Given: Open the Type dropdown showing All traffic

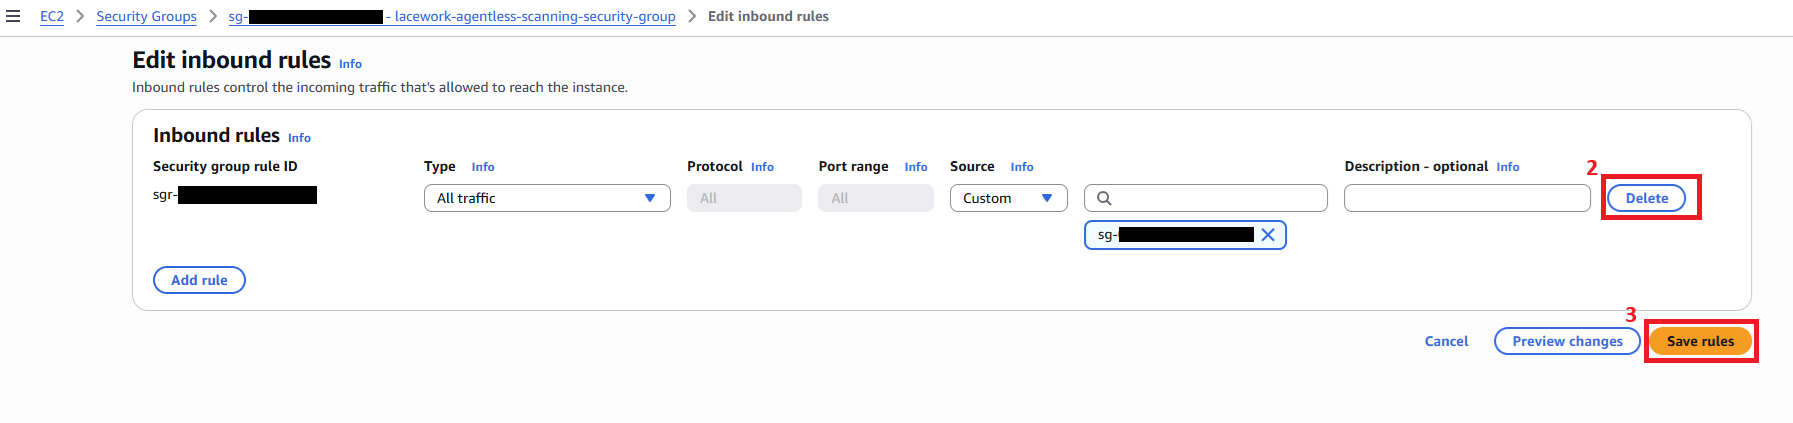Looking at the screenshot, I should [x=547, y=198].
